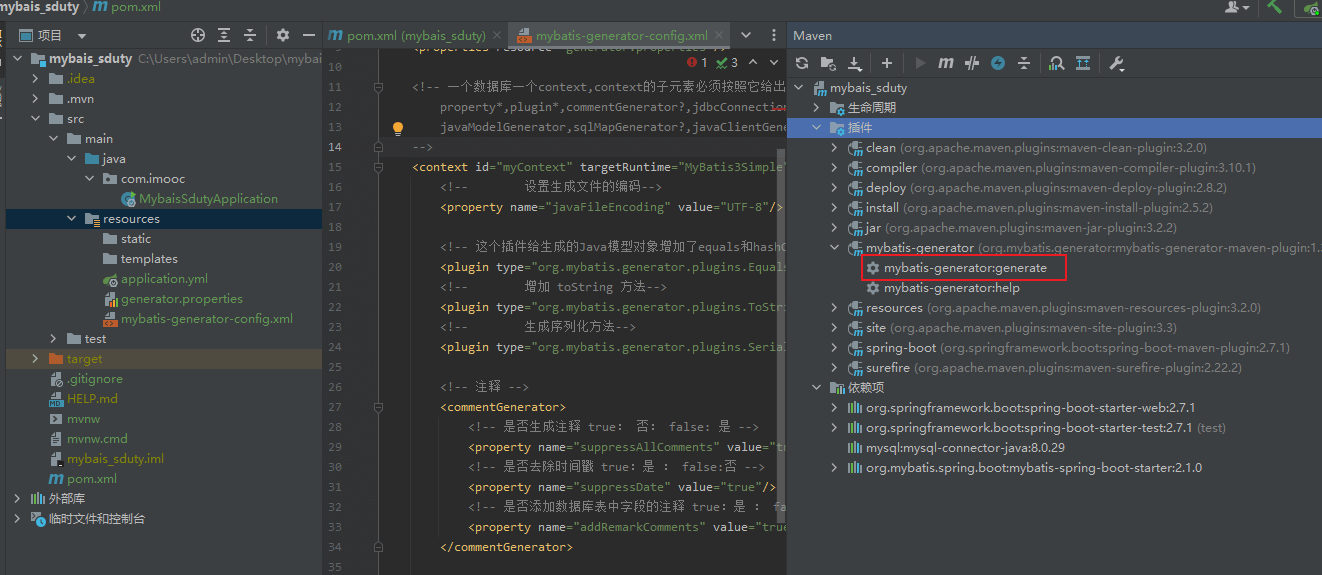Screen dimensions: 1322x575
Task: Expand the test folder
Action: coord(53,339)
